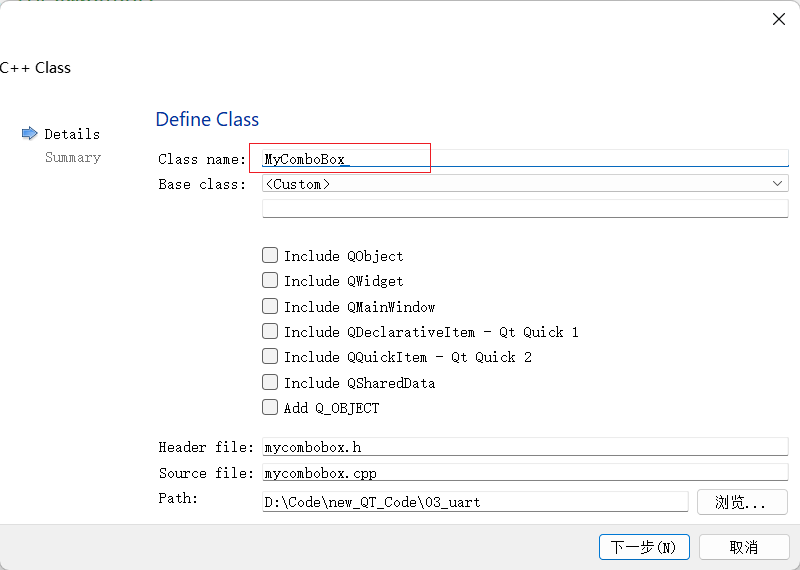
Task: Open the 浏览... browse button
Action: (742, 502)
